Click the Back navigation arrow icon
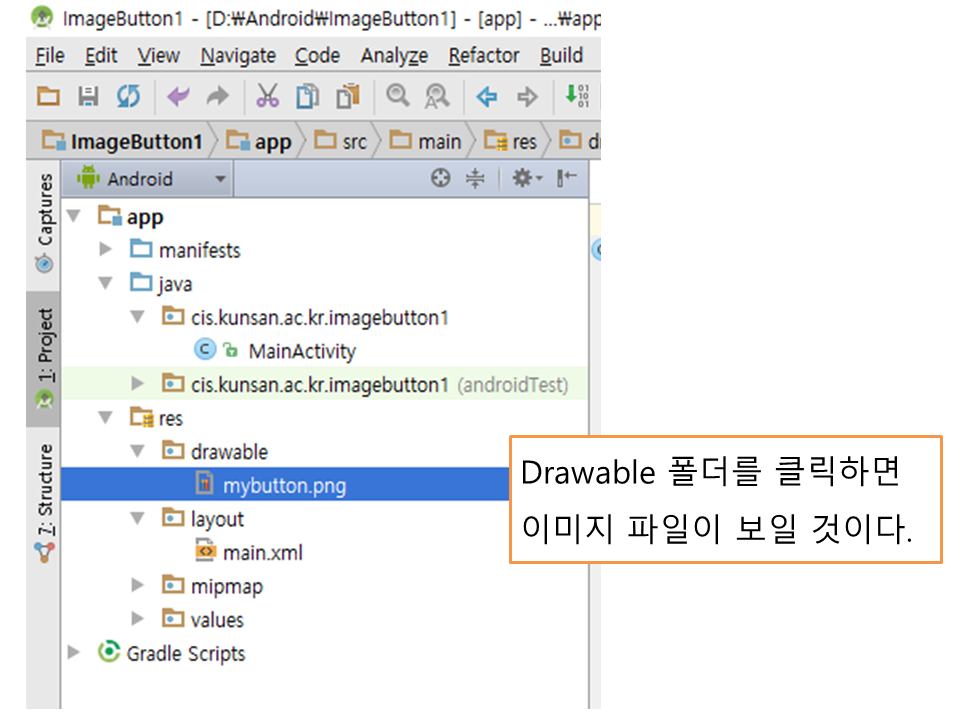 point(487,97)
